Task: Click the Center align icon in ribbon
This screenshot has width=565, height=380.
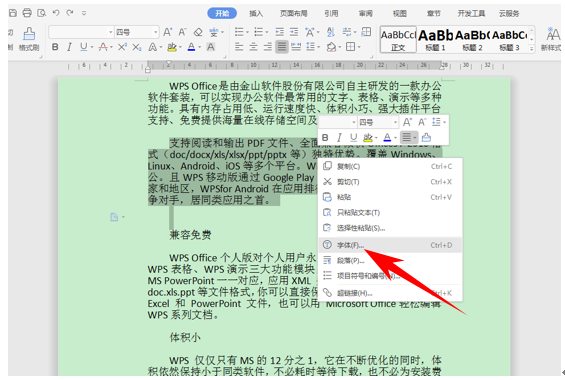Action: 253,47
